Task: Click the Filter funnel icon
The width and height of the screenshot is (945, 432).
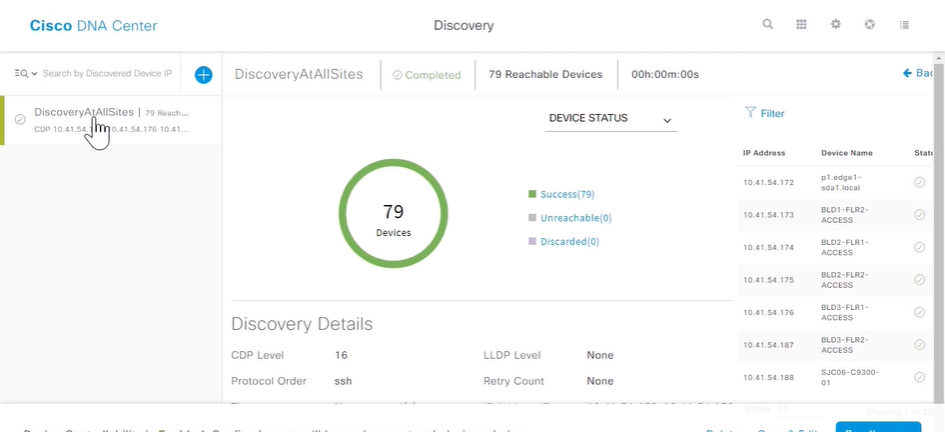Action: coord(750,112)
